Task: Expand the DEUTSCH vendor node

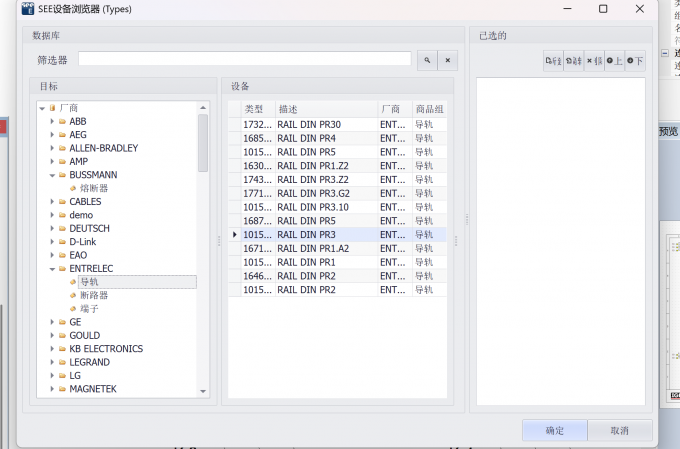Action: click(52, 228)
